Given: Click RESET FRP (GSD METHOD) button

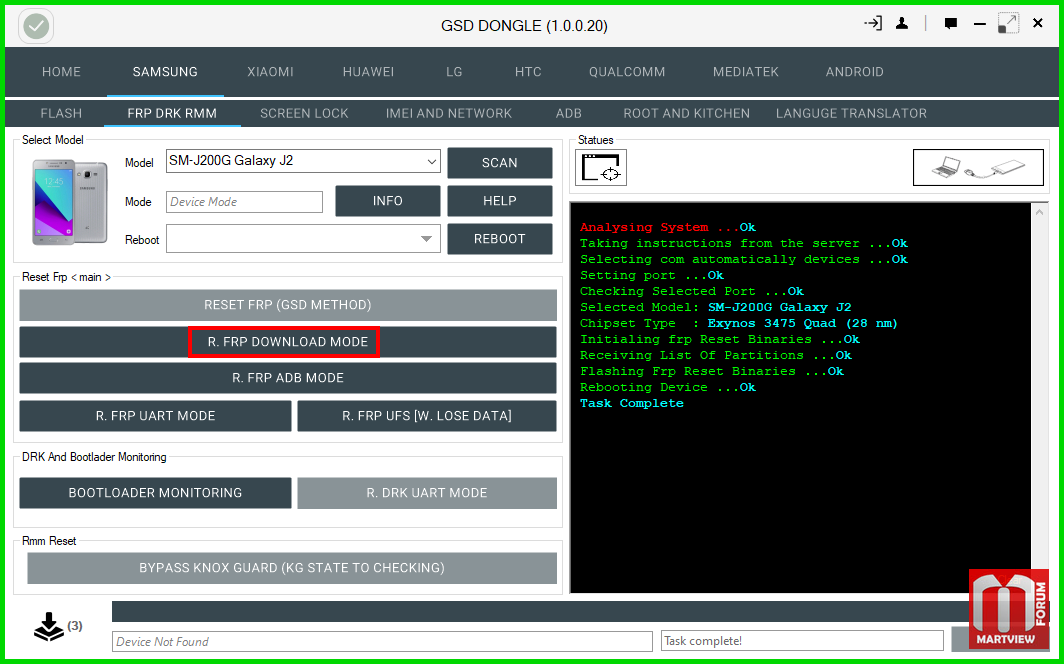Looking at the screenshot, I should (288, 305).
